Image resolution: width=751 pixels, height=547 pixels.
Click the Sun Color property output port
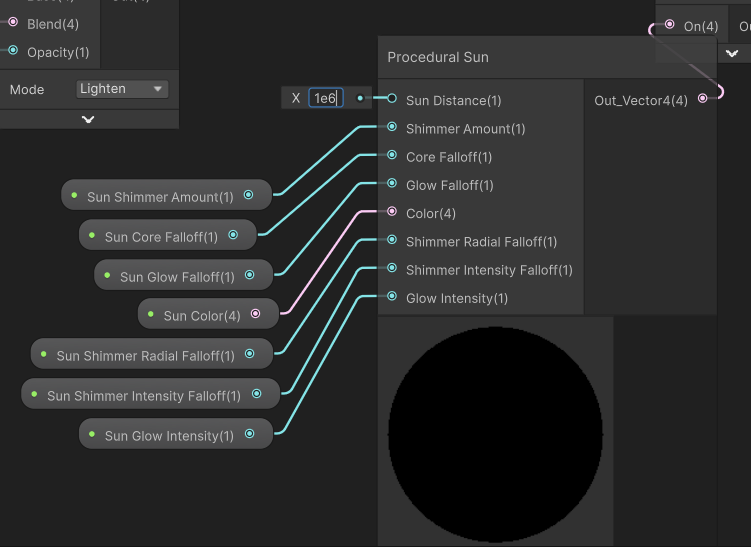coord(255,314)
